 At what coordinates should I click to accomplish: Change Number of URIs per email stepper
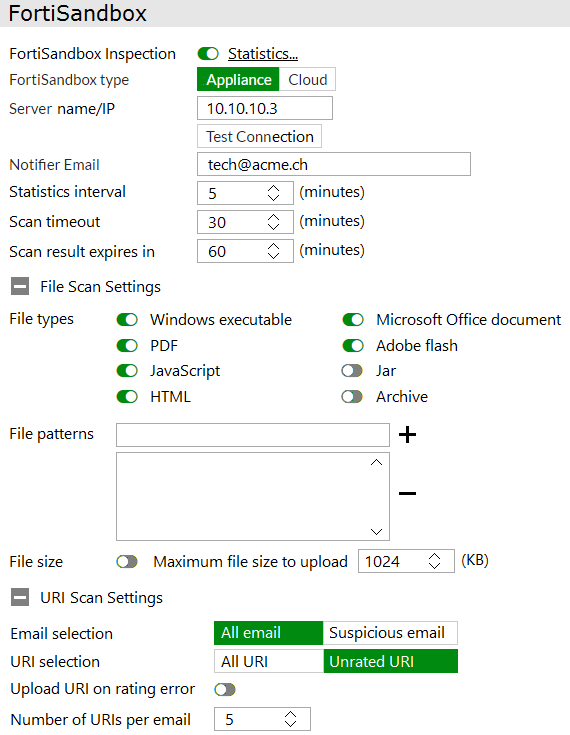[x=291, y=719]
